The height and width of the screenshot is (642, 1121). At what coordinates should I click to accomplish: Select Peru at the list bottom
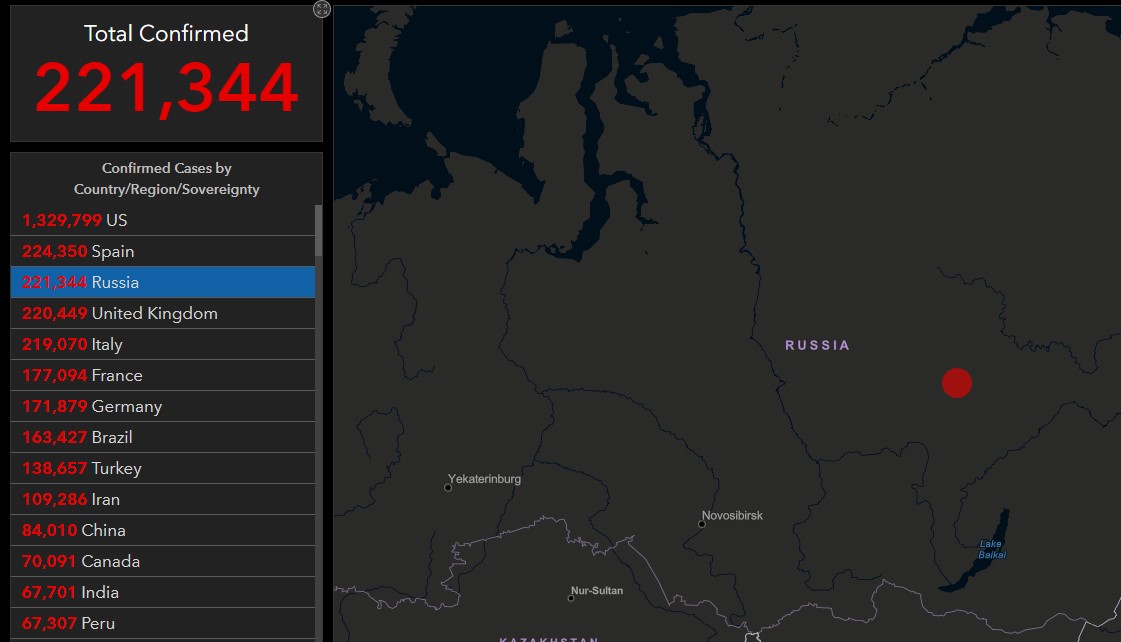coord(163,623)
